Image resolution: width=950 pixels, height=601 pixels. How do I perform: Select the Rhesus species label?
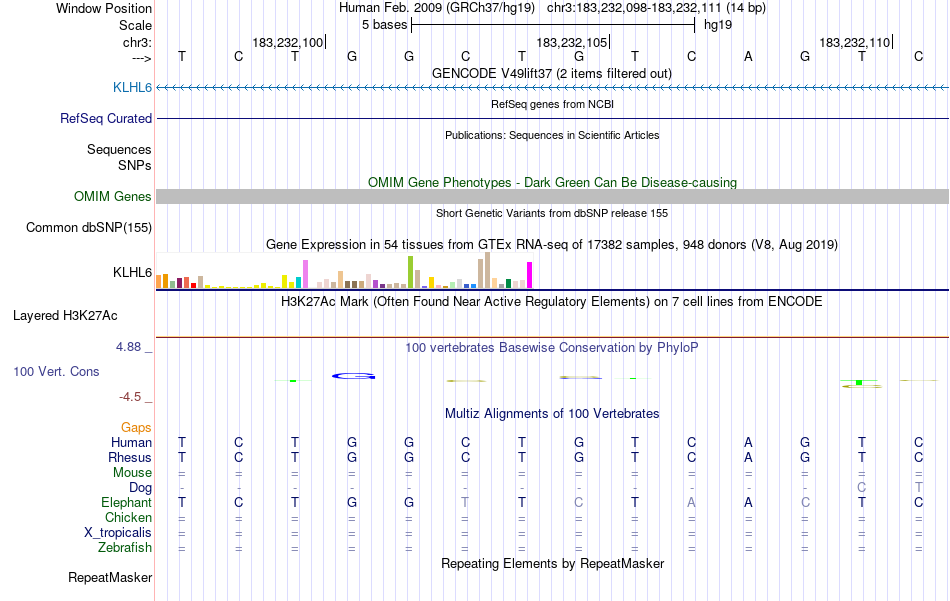pos(130,457)
